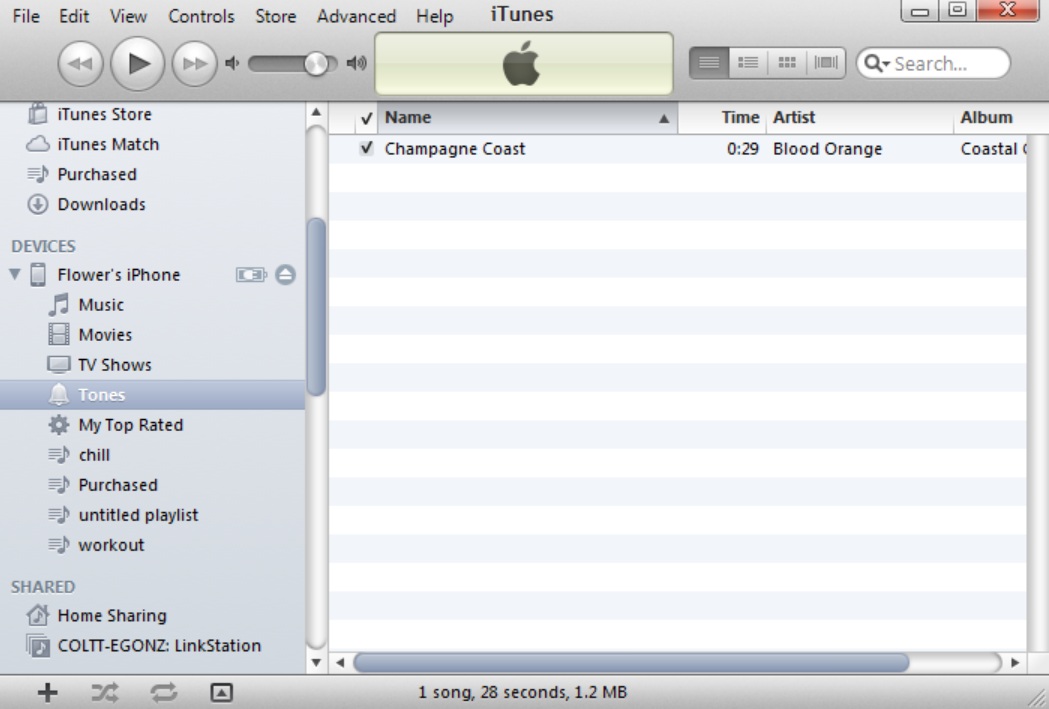Click the Blood Orange artist cell
This screenshot has height=709, width=1049.
[x=828, y=148]
